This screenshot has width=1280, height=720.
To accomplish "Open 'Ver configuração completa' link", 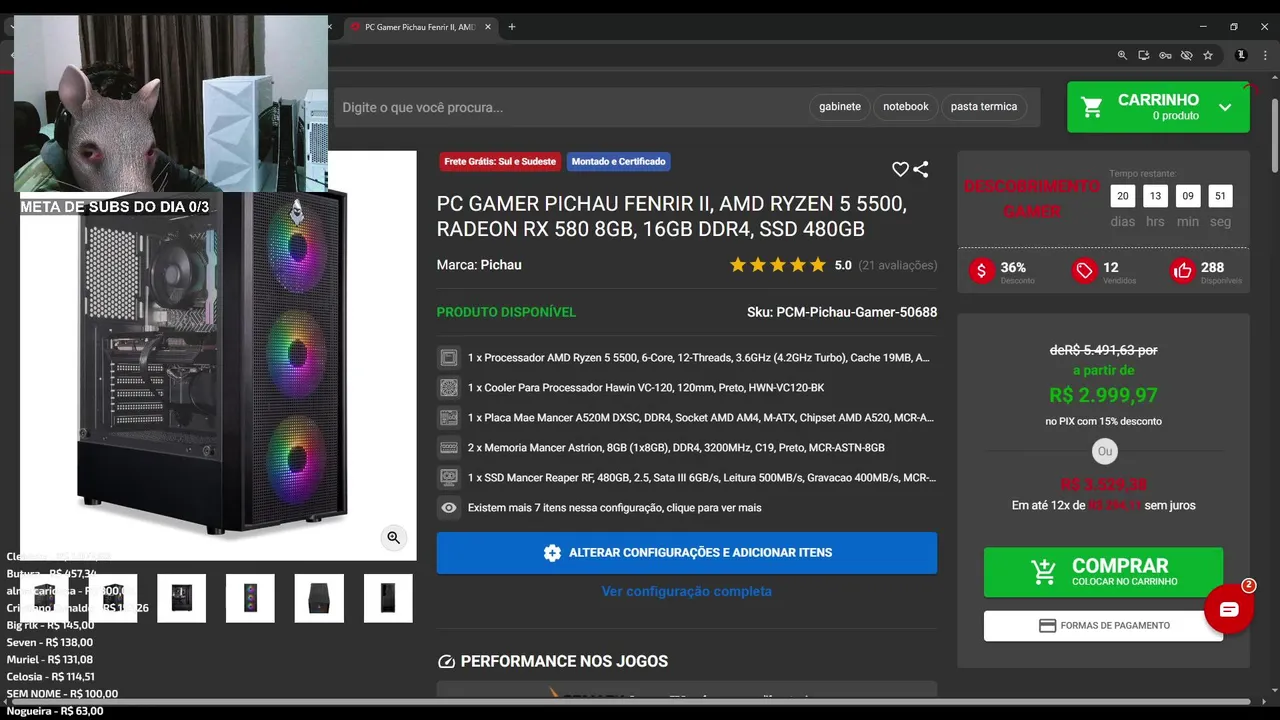I will 687,591.
